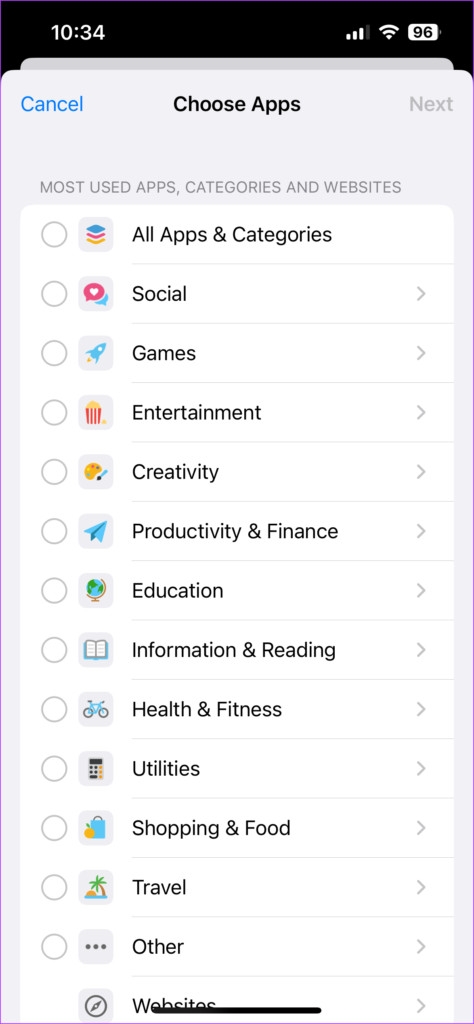Expand the Social category chevron
This screenshot has height=1024, width=474.
pyautogui.click(x=421, y=294)
